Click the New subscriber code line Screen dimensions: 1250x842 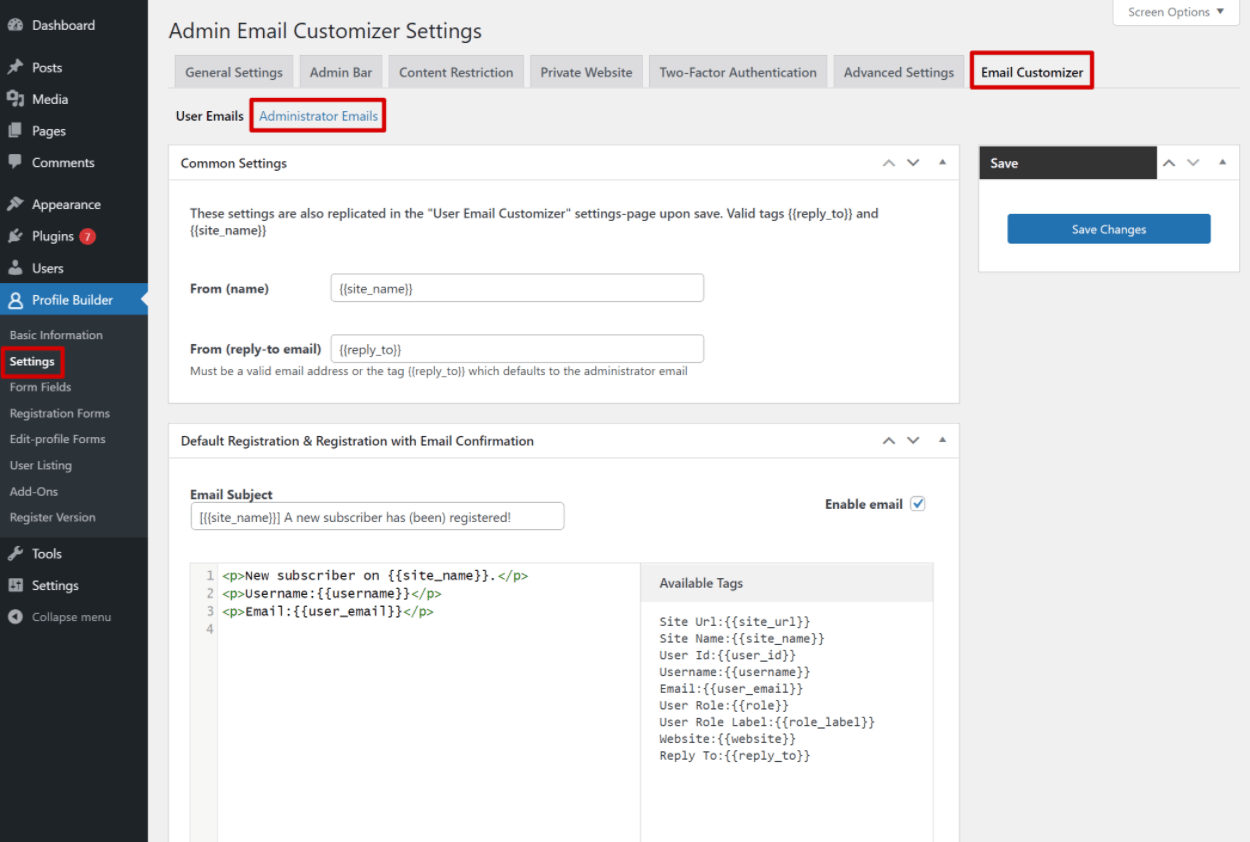pos(375,575)
